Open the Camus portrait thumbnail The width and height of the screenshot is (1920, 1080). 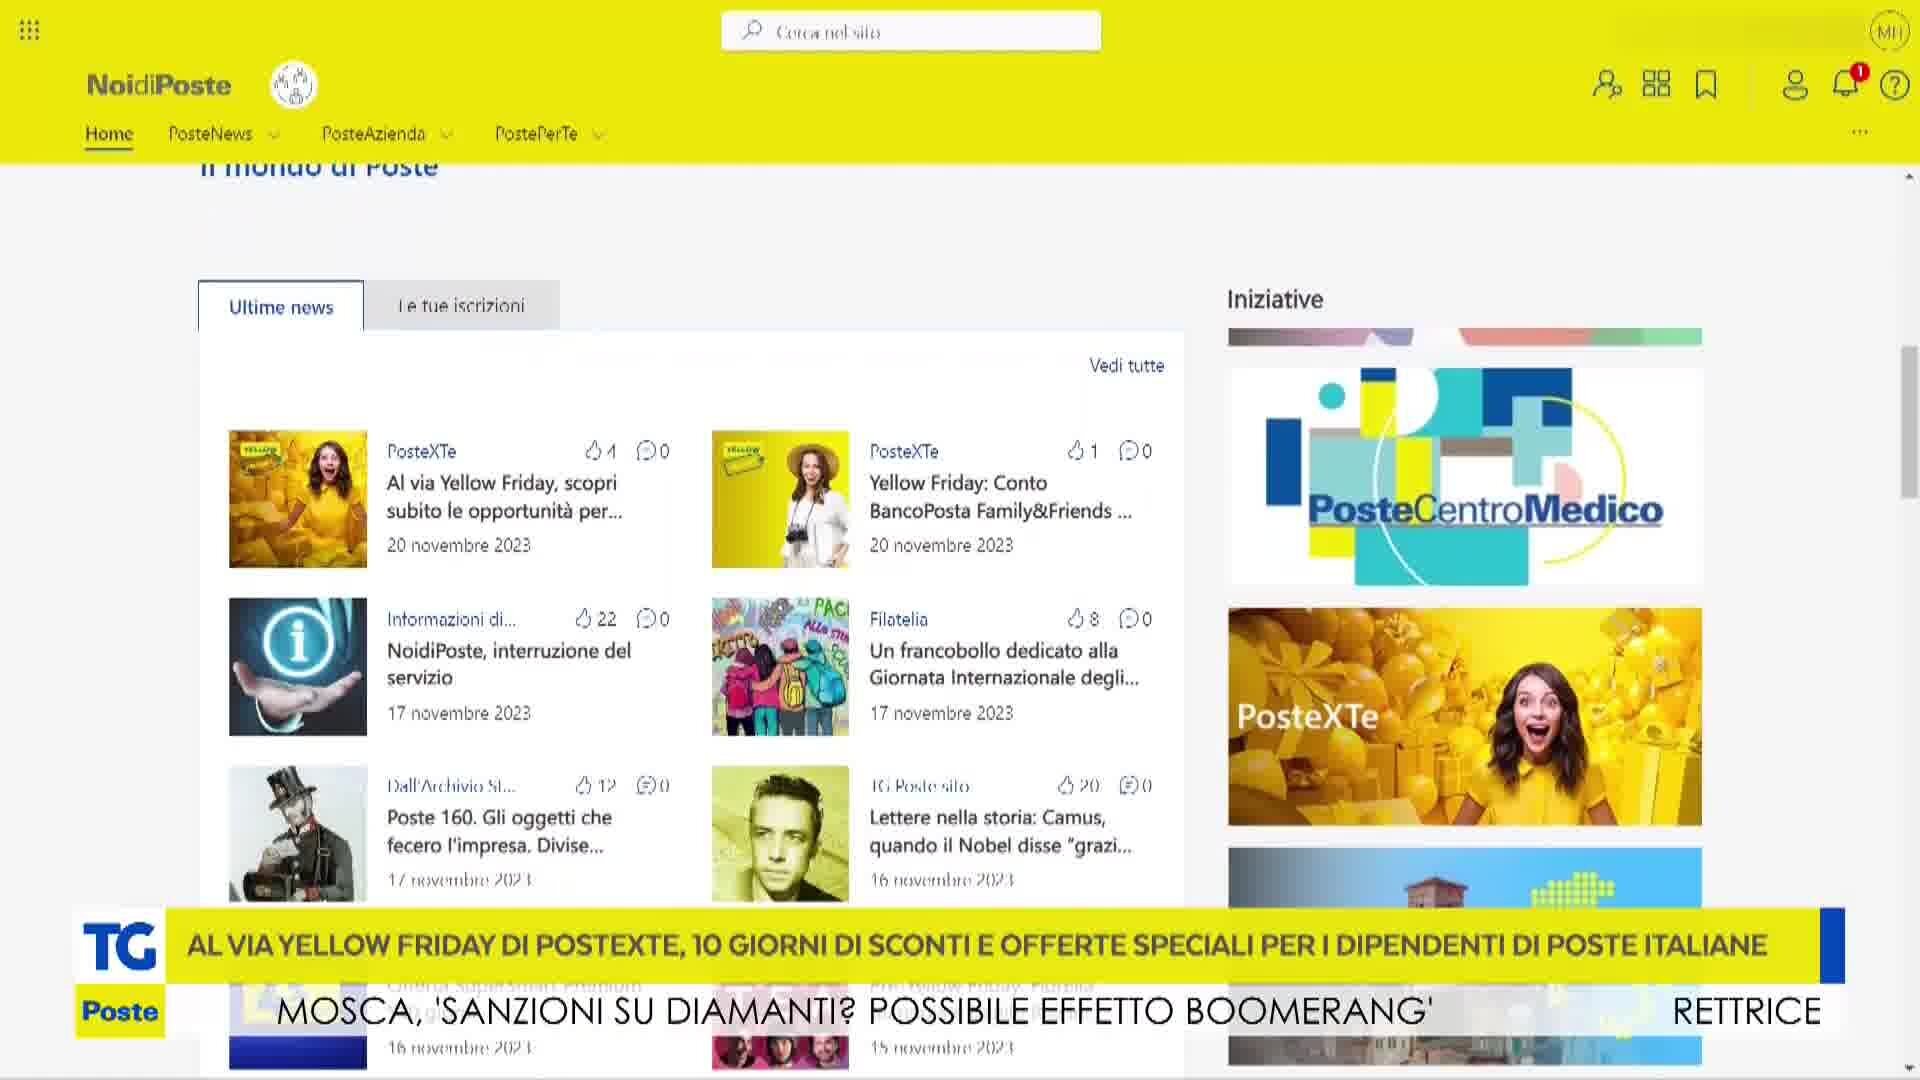click(x=780, y=834)
